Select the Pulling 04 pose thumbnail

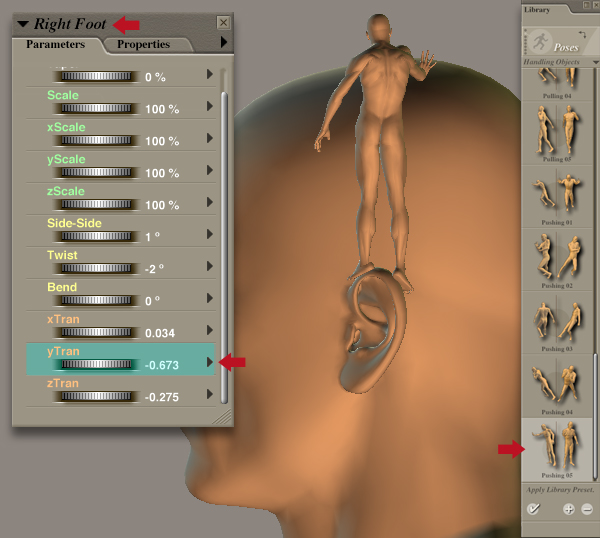coord(557,84)
